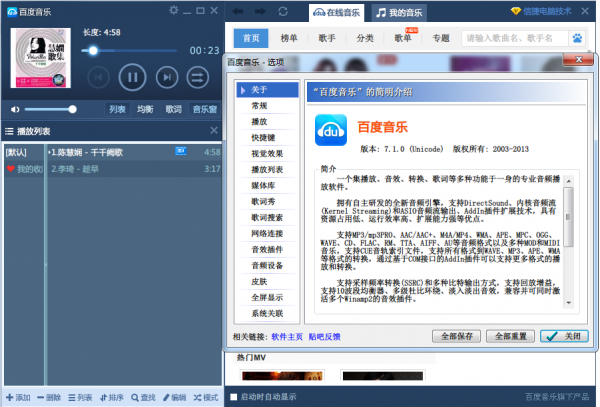
Task: Open the 分类 categories tab
Action: click(365, 38)
